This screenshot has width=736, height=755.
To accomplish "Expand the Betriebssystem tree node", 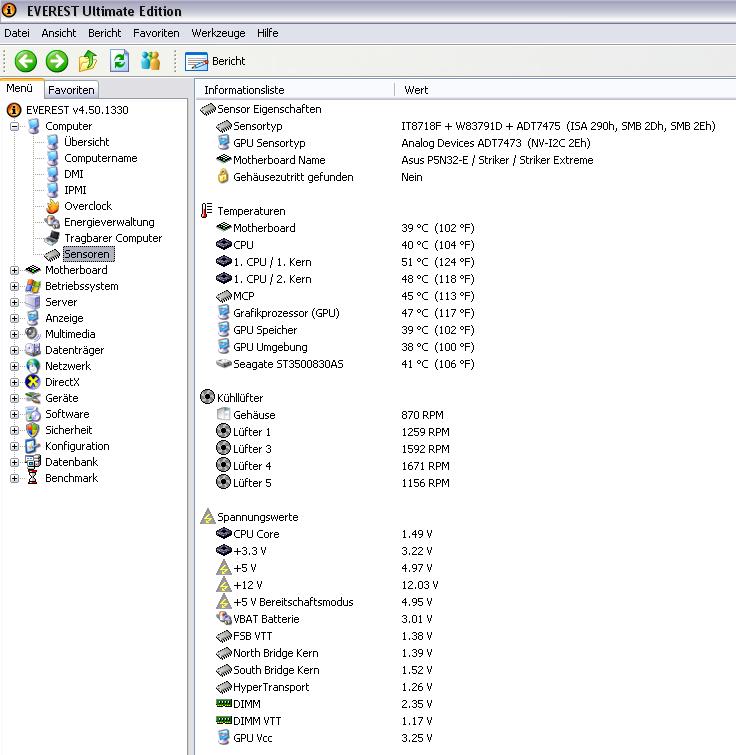I will (14, 286).
